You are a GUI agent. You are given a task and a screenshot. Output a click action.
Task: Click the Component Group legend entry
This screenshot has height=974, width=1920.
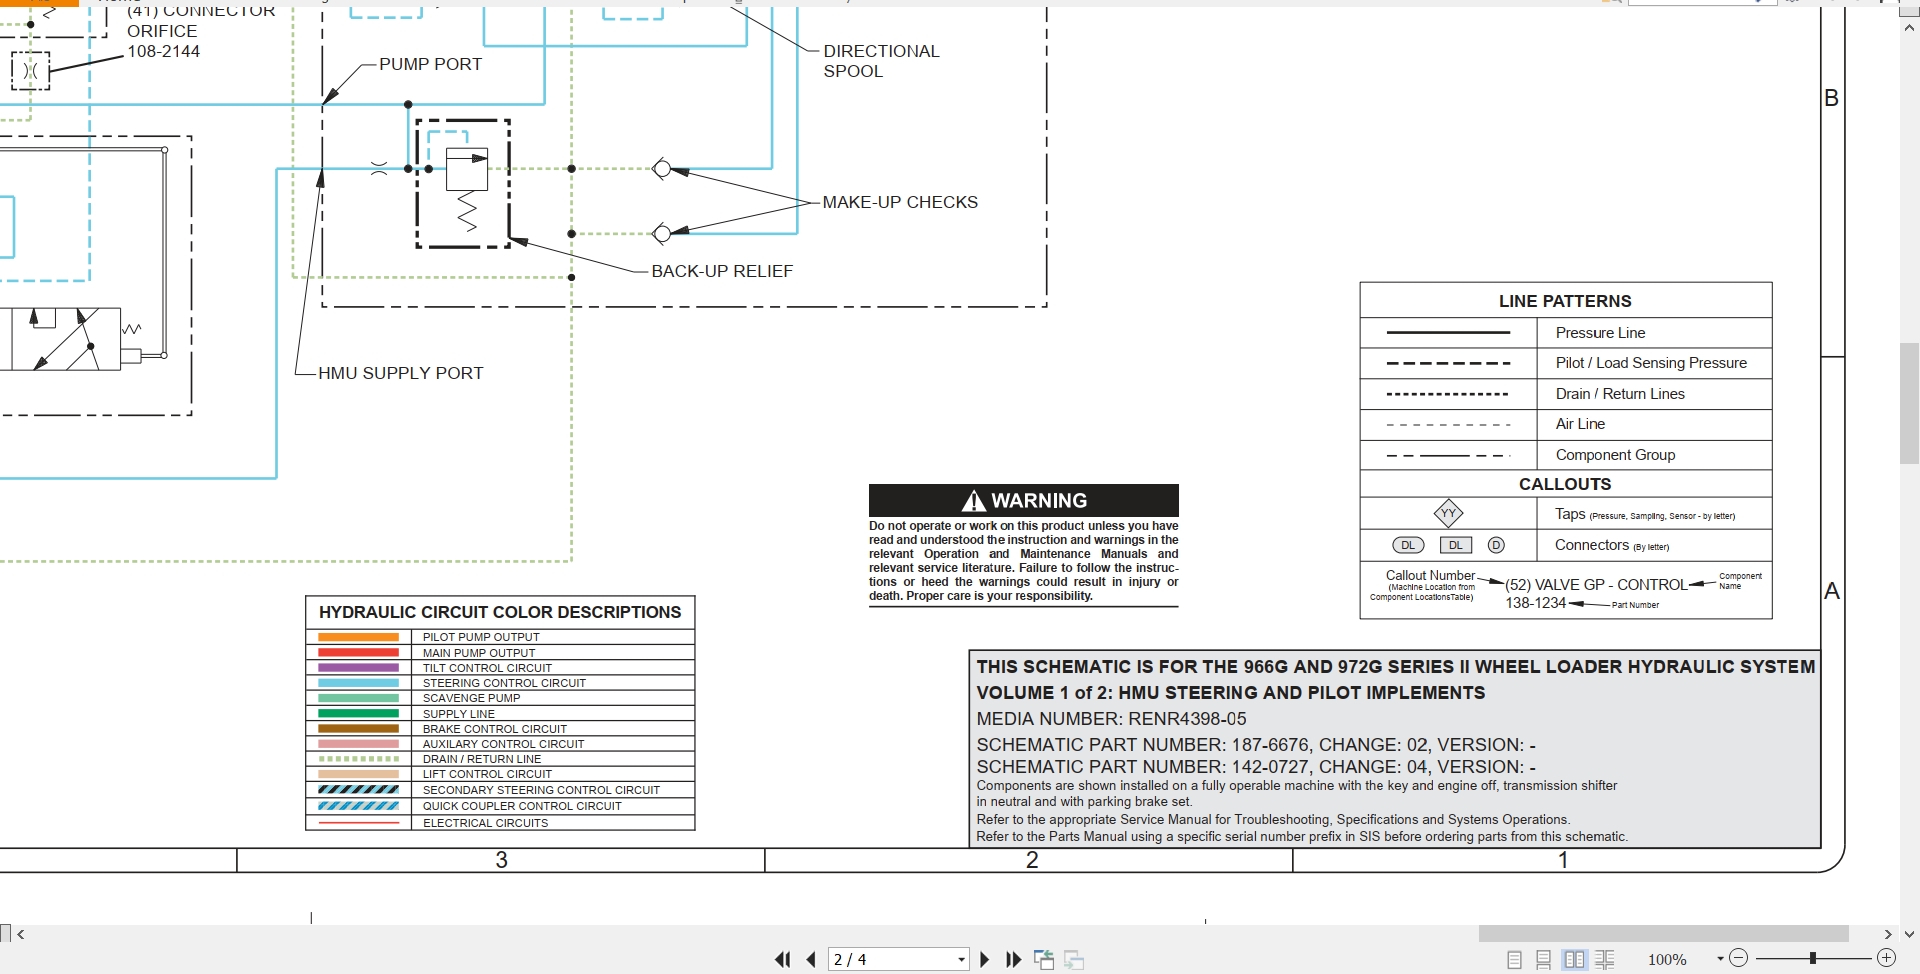(1615, 455)
